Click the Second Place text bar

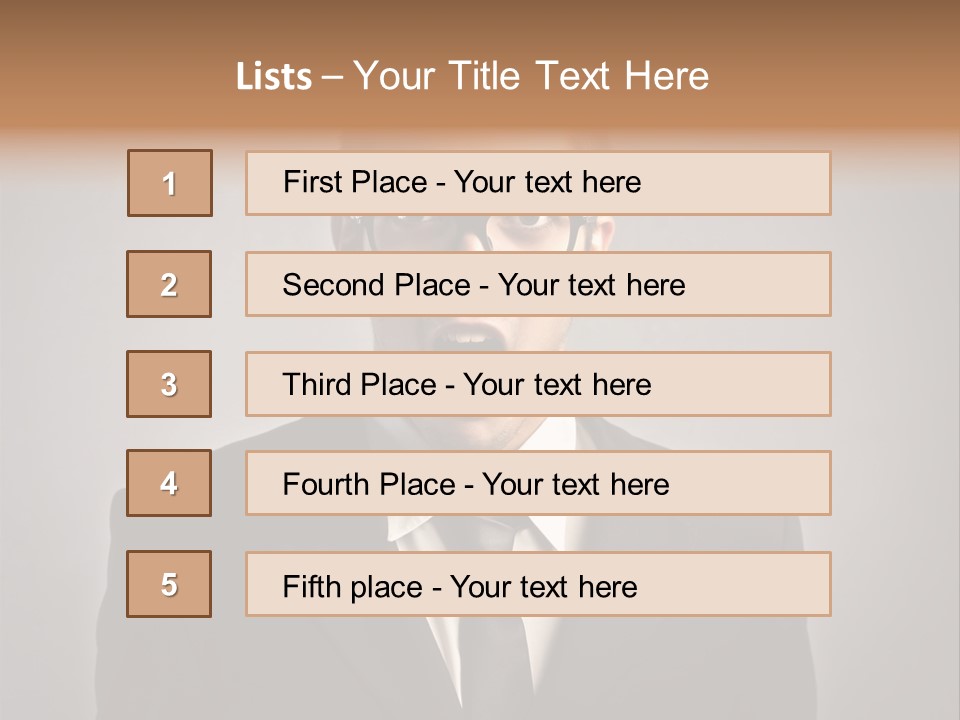(538, 284)
